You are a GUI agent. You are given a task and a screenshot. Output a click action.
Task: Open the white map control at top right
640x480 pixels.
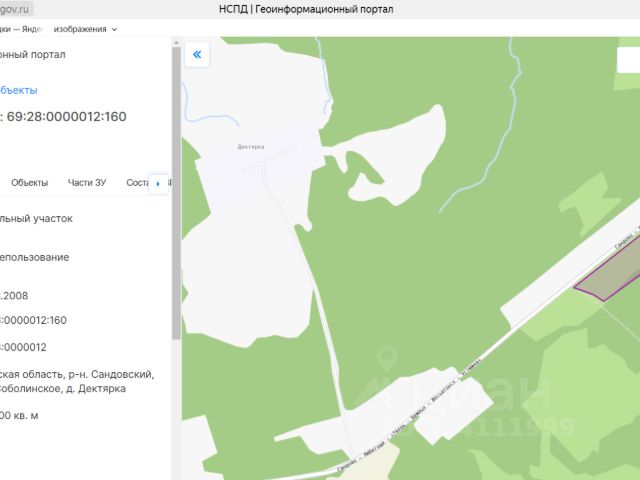tap(628, 60)
